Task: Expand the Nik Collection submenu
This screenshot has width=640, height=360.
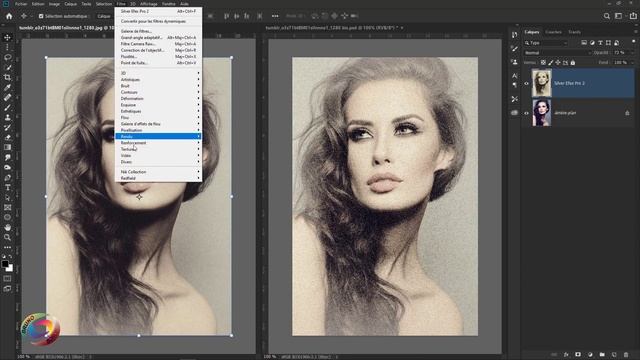Action: point(158,172)
